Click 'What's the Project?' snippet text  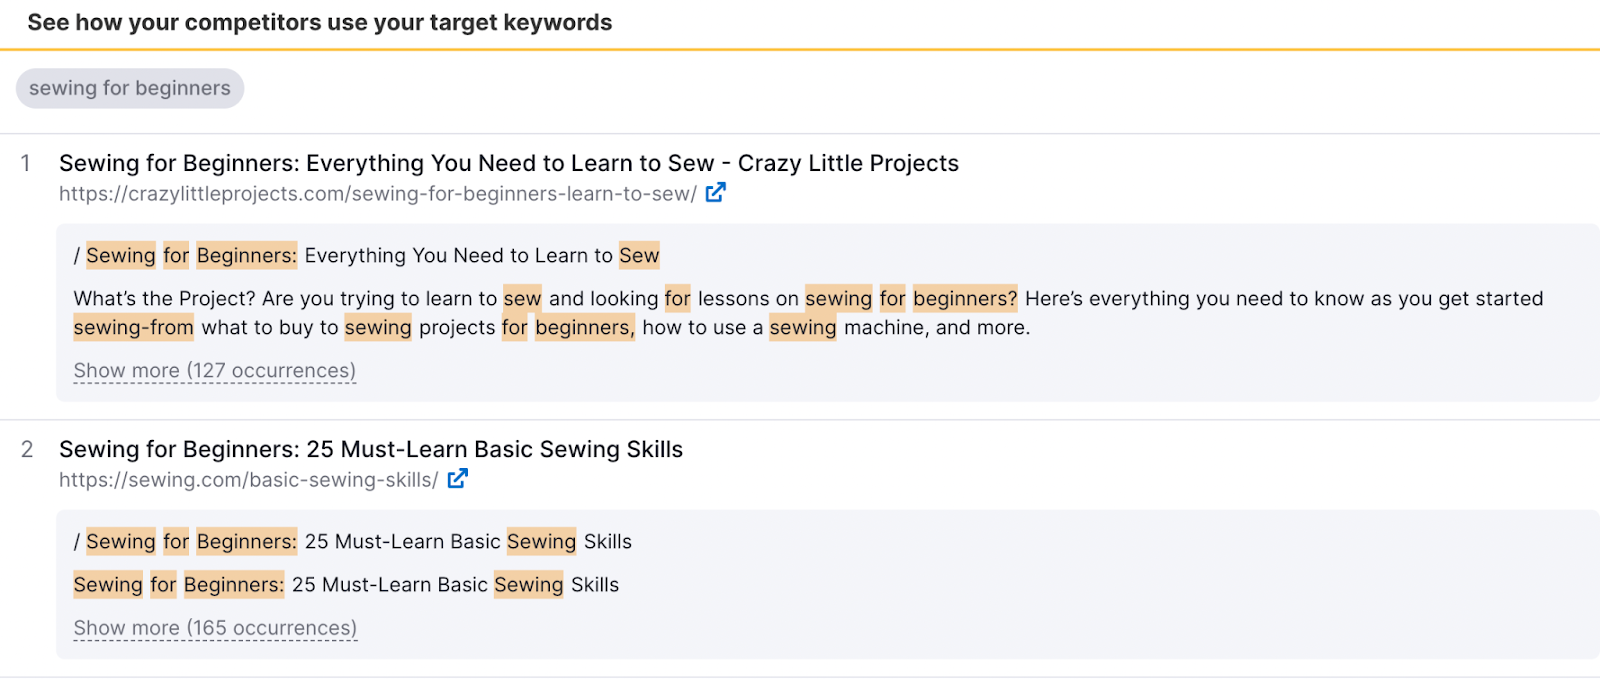coord(165,298)
